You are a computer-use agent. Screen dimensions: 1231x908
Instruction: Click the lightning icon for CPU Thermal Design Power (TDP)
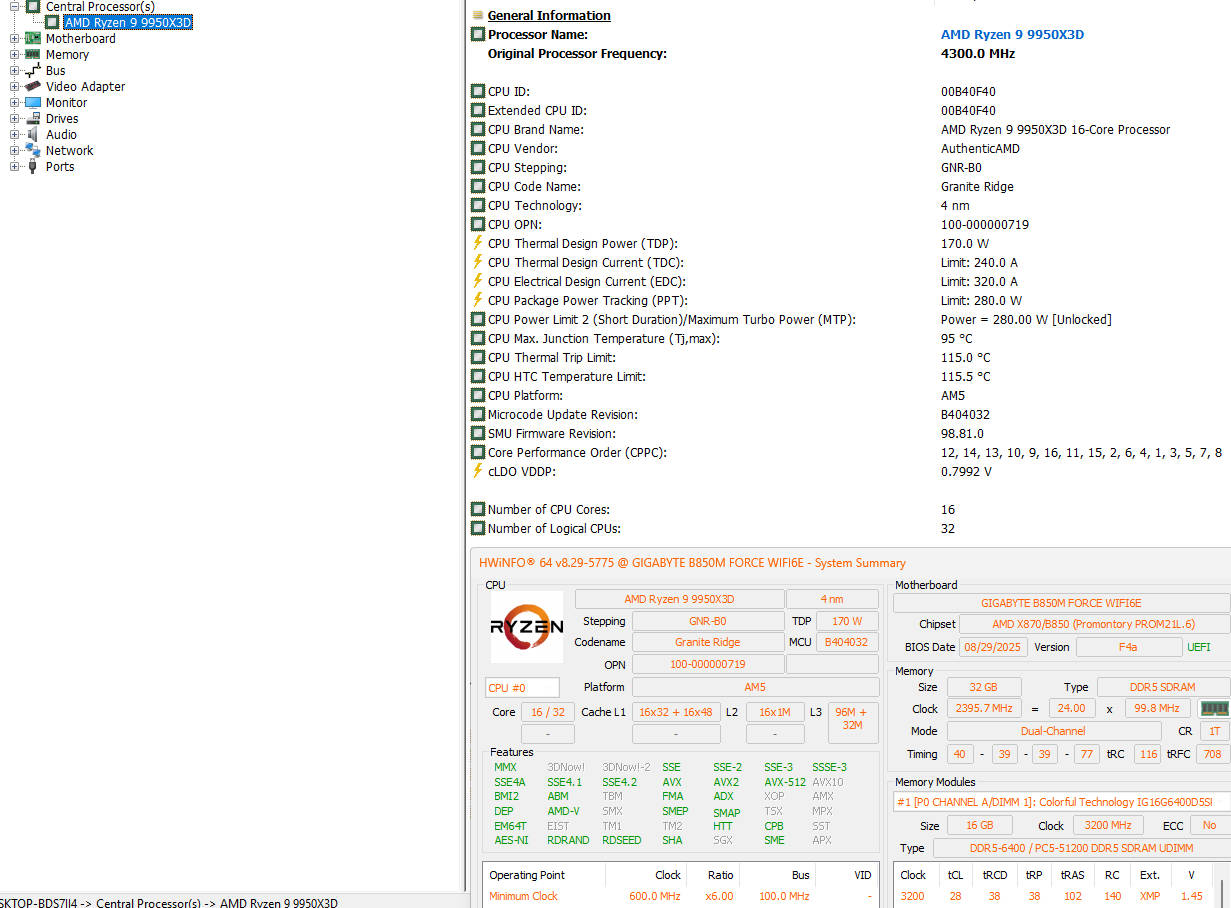pyautogui.click(x=478, y=244)
